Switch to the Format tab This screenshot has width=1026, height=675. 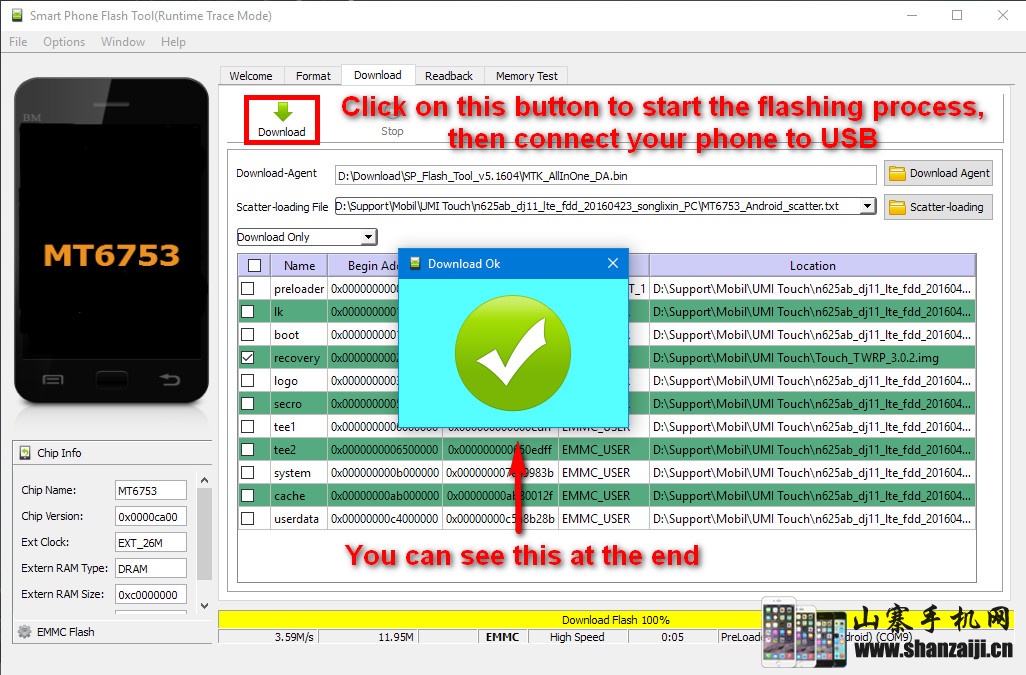coord(313,76)
